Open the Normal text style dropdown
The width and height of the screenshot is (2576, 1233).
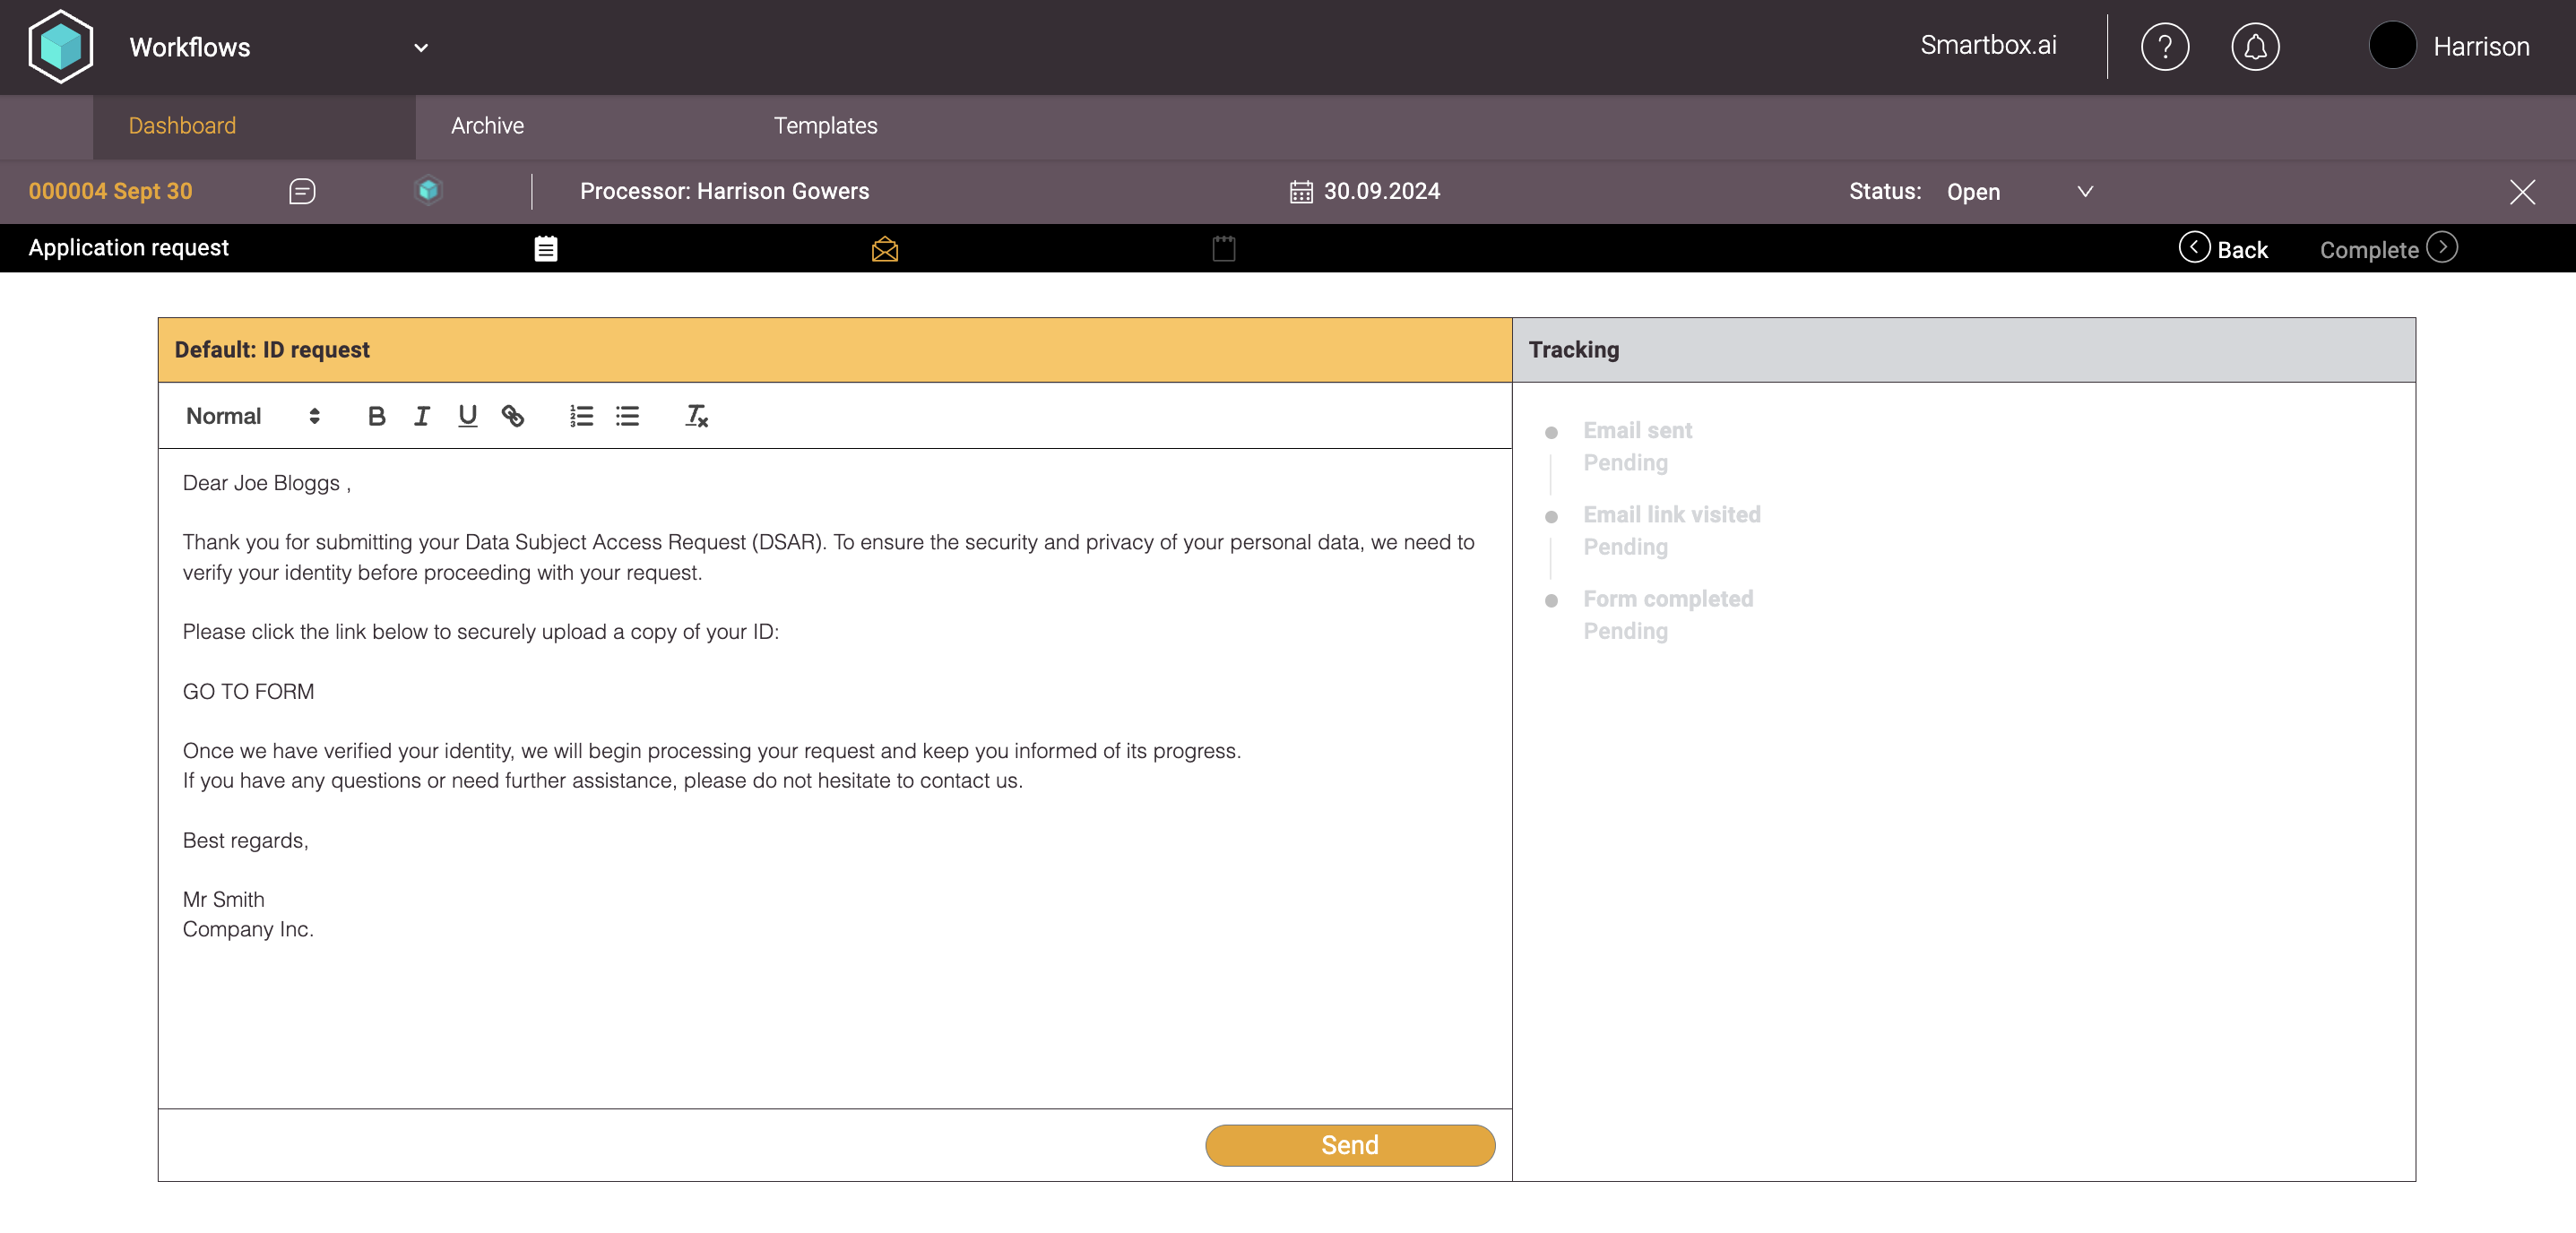pos(252,416)
